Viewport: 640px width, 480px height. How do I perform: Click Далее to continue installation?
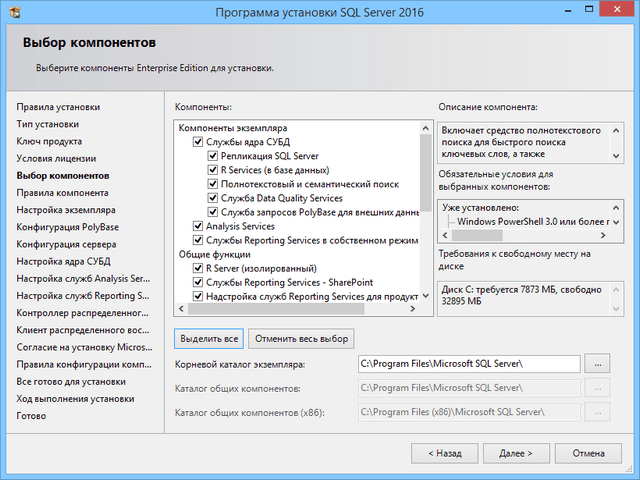pos(516,453)
